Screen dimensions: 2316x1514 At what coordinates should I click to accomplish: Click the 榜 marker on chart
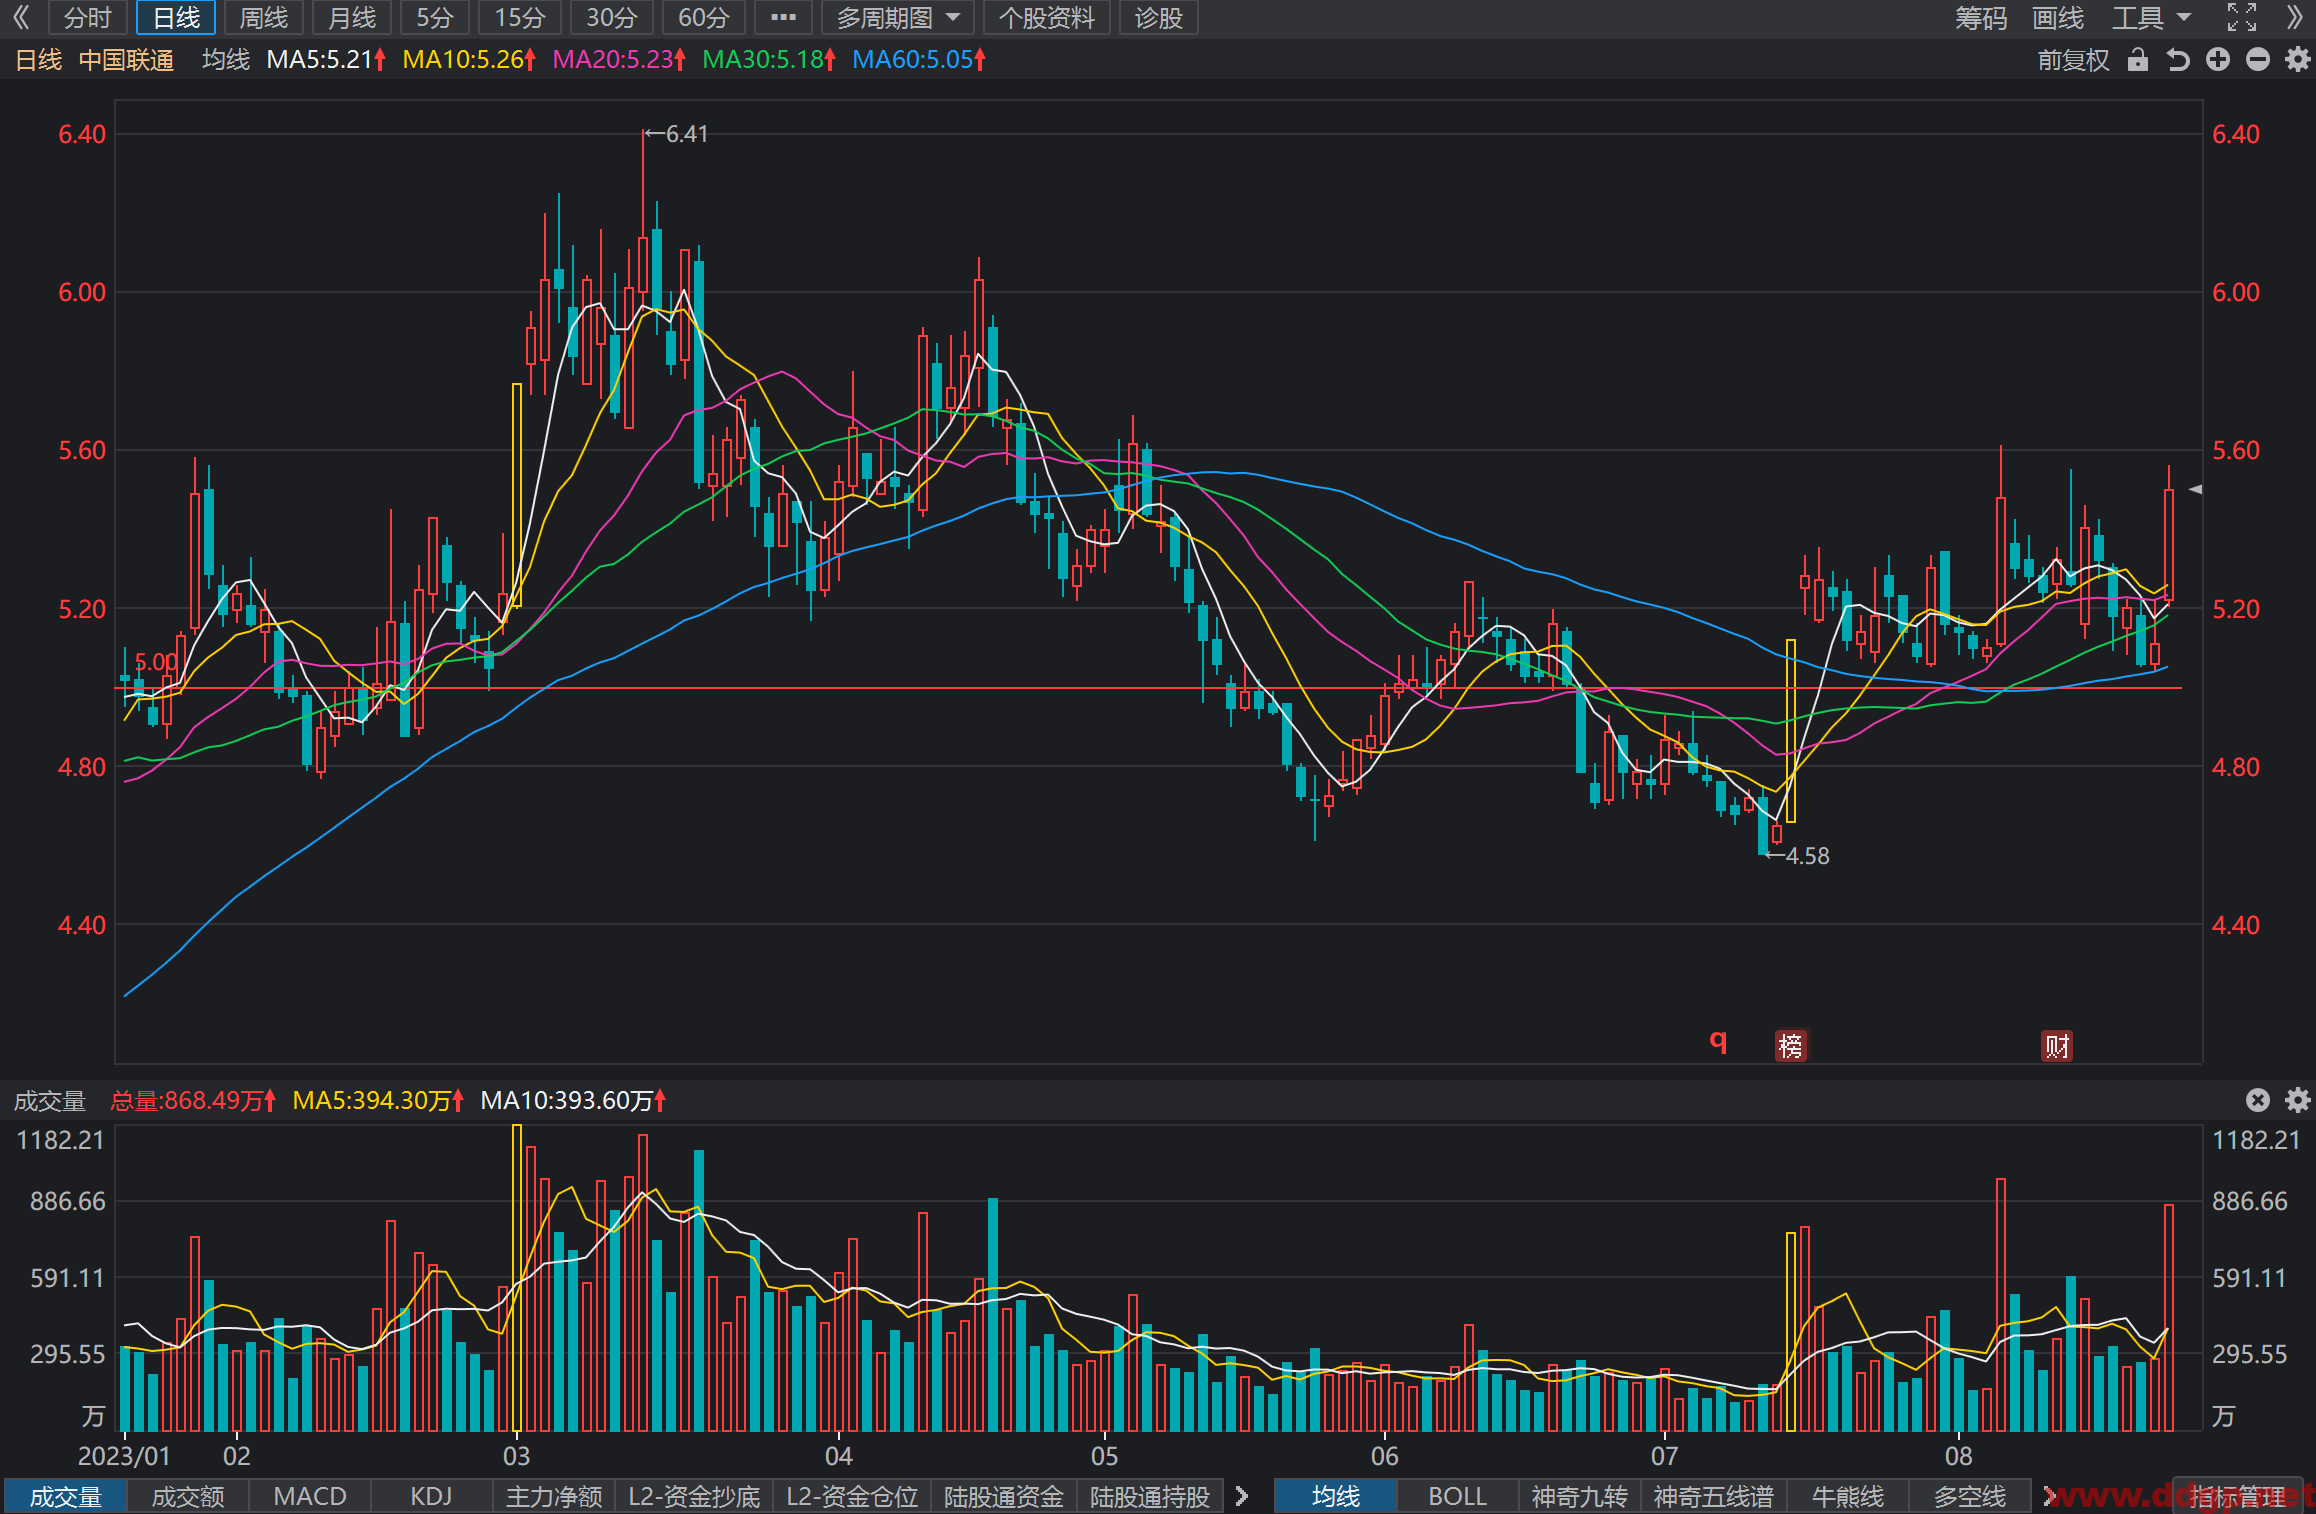pyautogui.click(x=1790, y=1046)
